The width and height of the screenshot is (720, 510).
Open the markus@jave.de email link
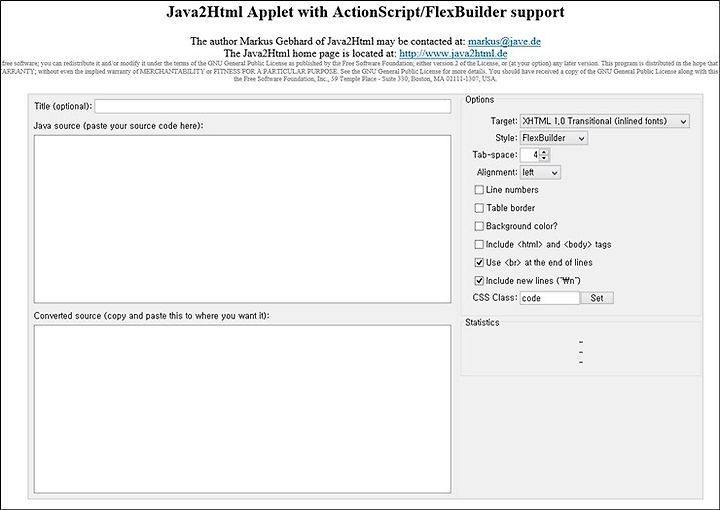click(x=504, y=41)
